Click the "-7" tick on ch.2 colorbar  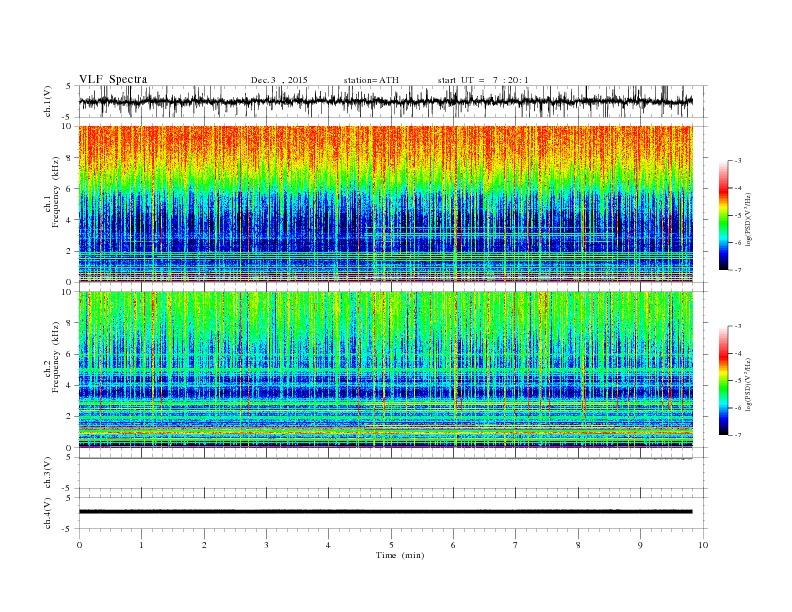point(738,435)
